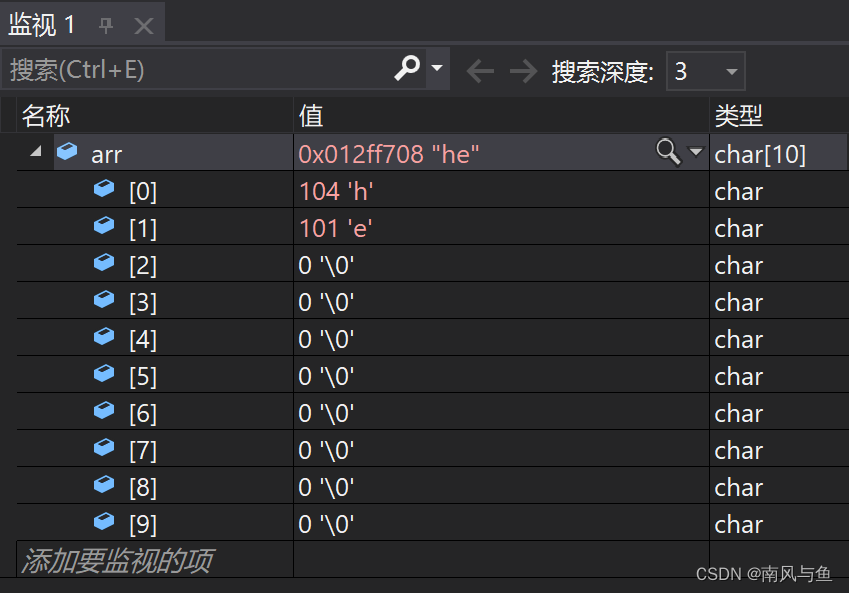
Task: Click the cube icon for element [6]
Action: (104, 410)
